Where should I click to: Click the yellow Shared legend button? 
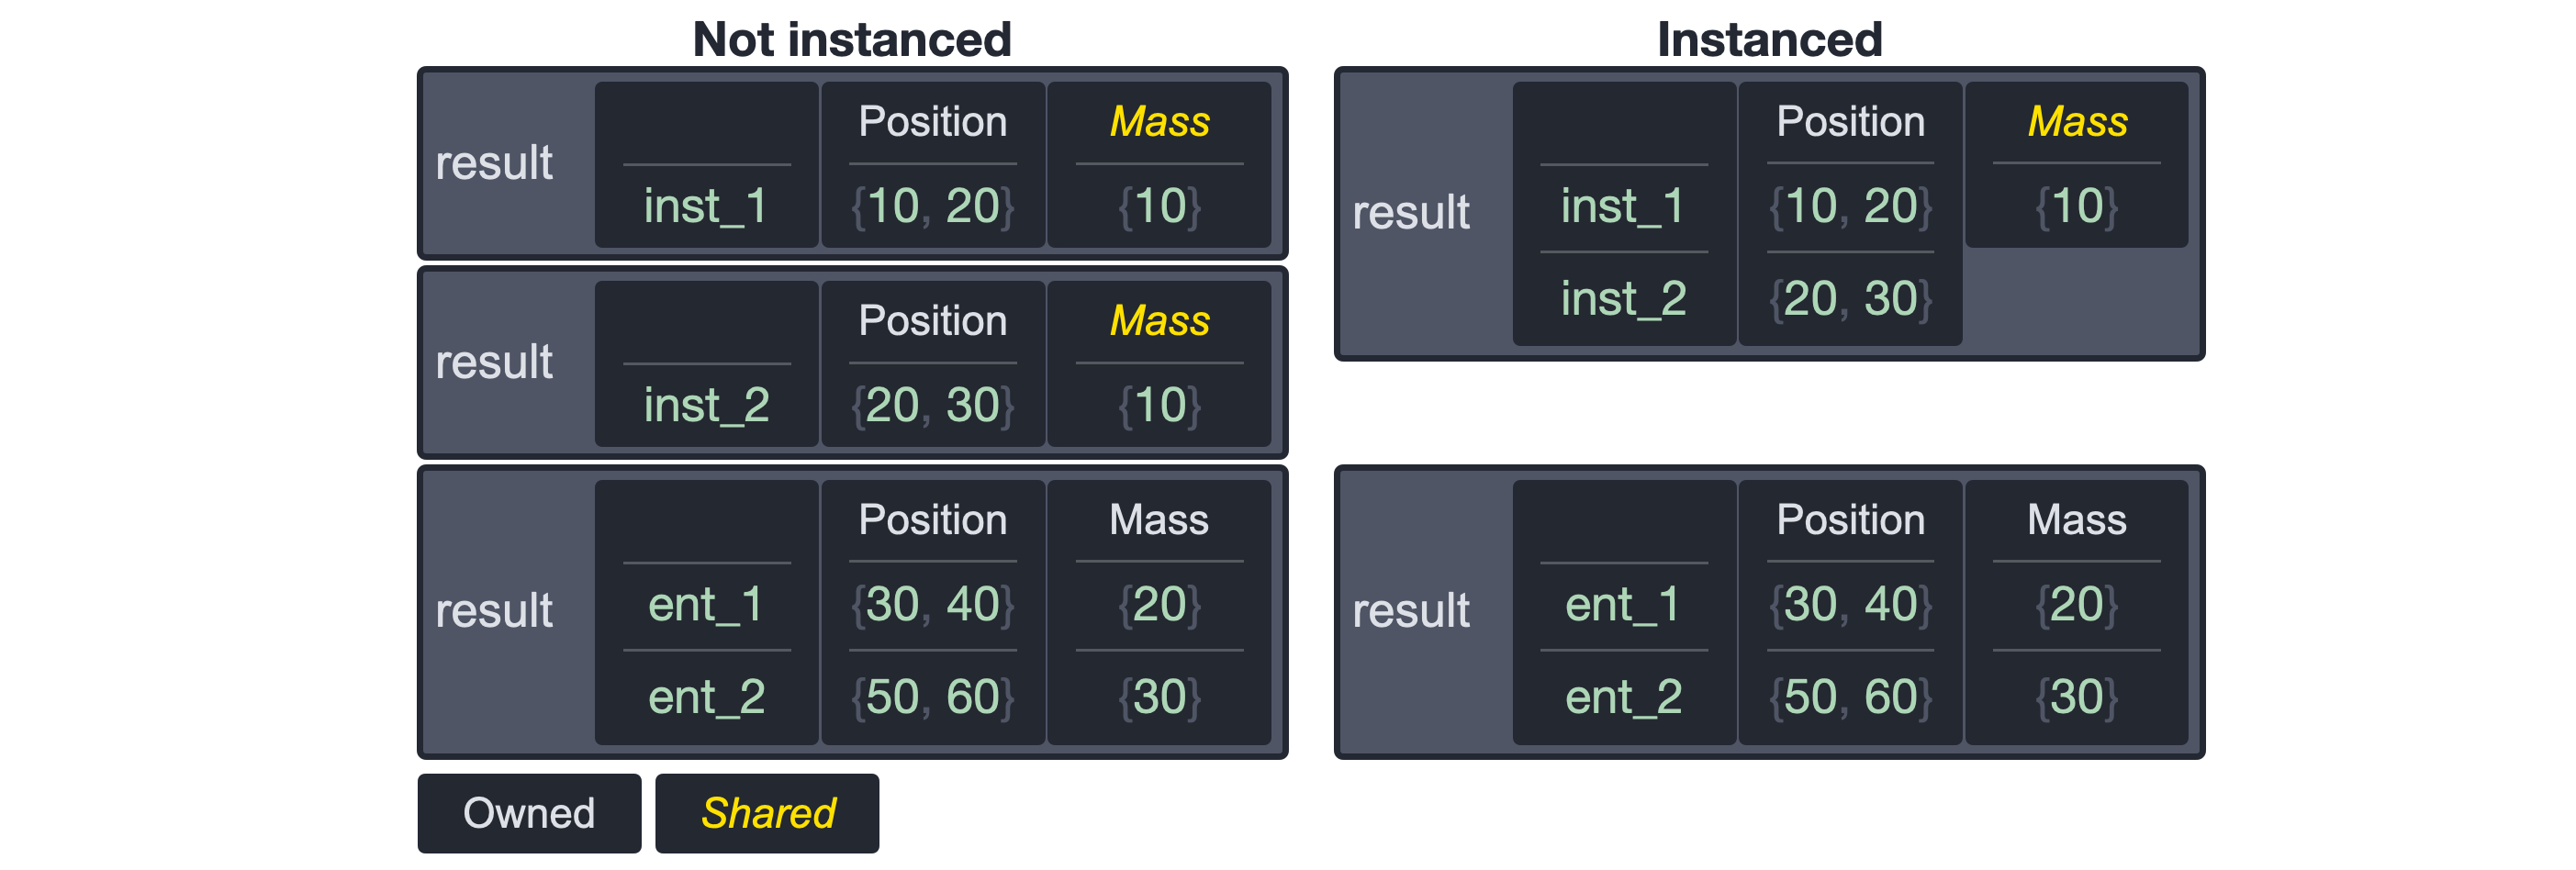pyautogui.click(x=767, y=813)
